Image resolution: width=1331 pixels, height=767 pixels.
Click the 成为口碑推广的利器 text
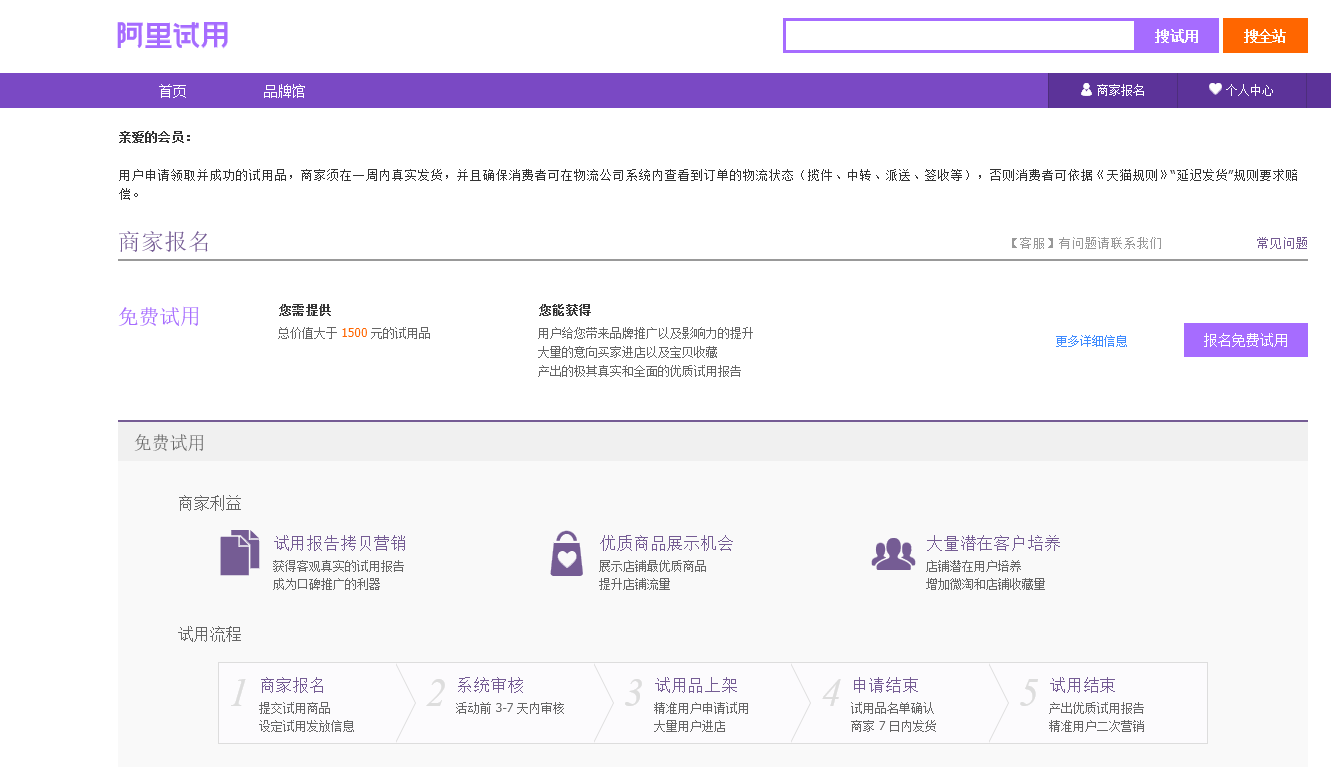click(326, 585)
